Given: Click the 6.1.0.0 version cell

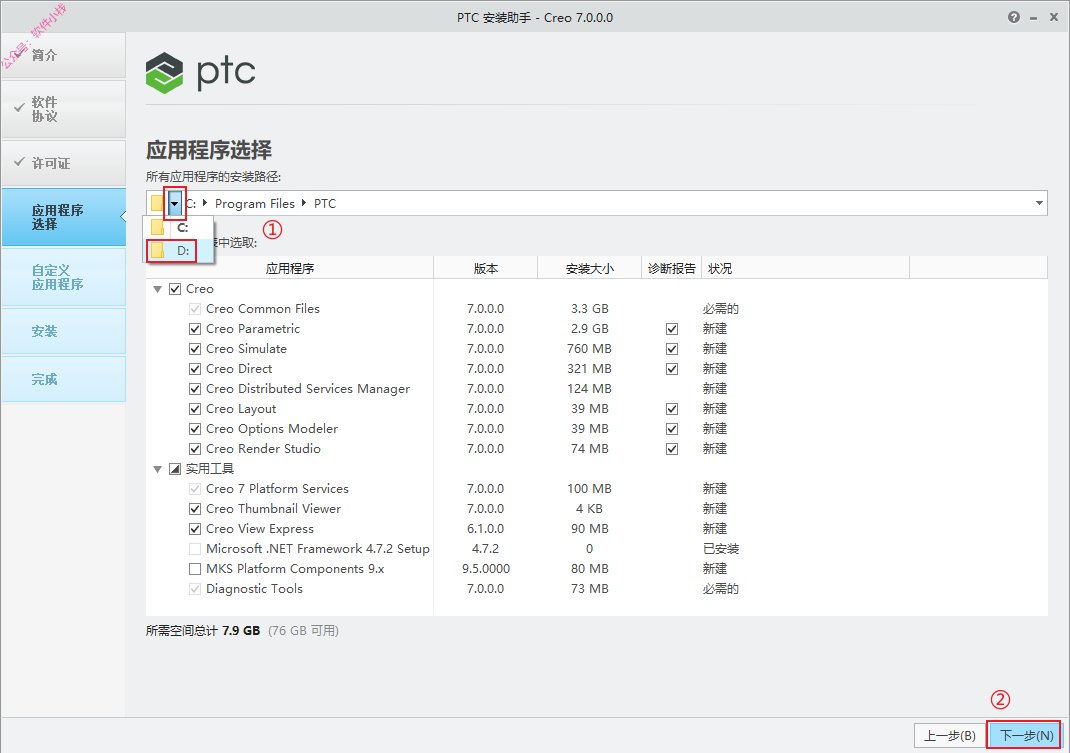Looking at the screenshot, I should 485,529.
